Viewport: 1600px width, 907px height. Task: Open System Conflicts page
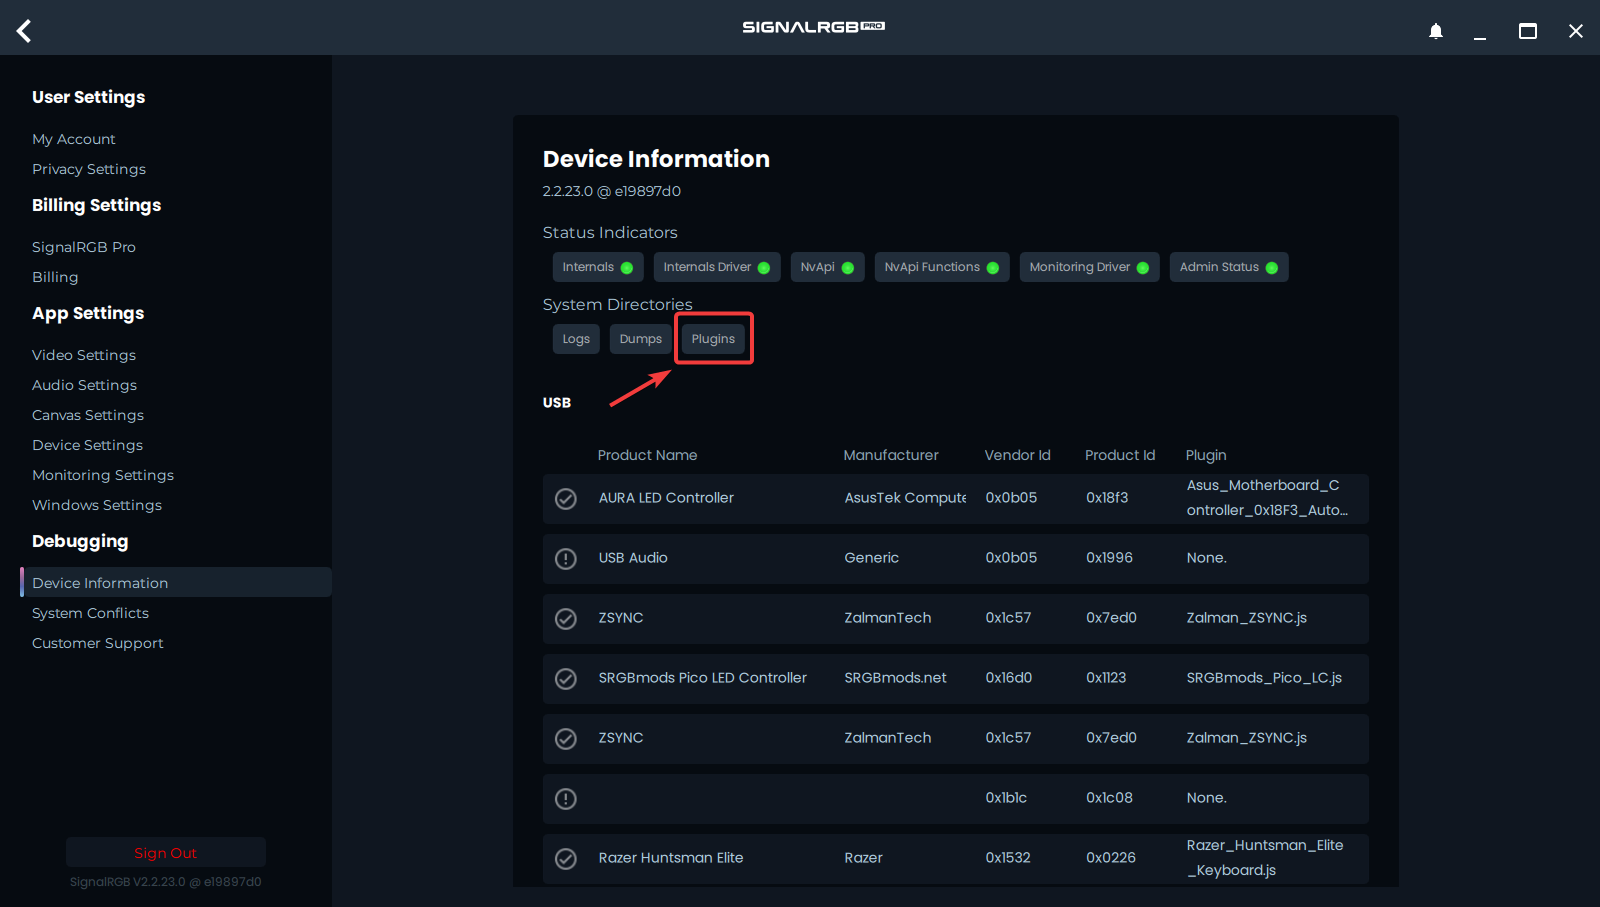90,613
